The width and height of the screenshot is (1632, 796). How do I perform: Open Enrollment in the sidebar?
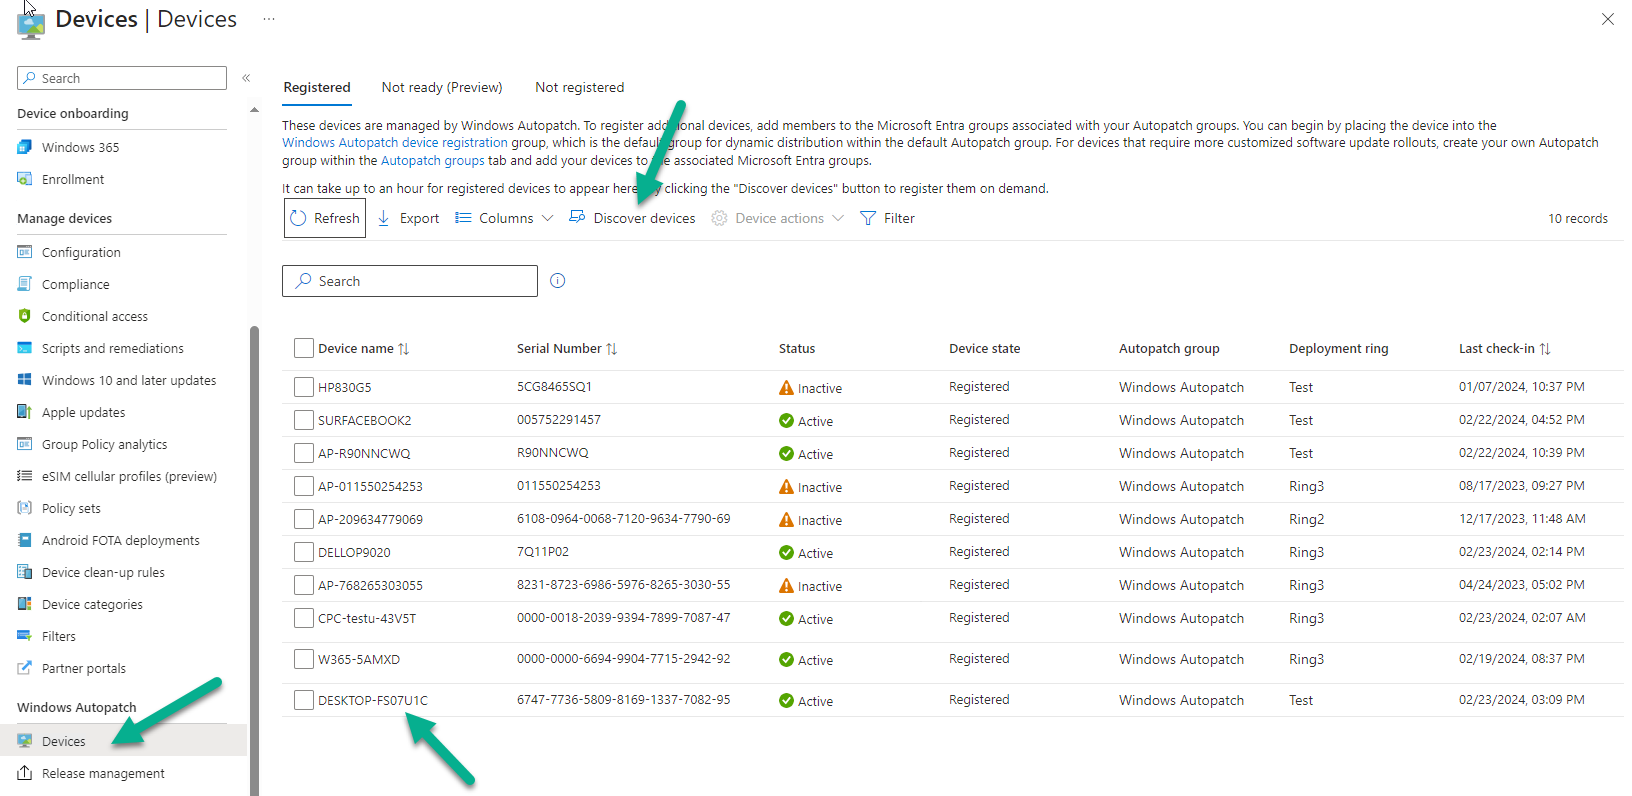[72, 179]
